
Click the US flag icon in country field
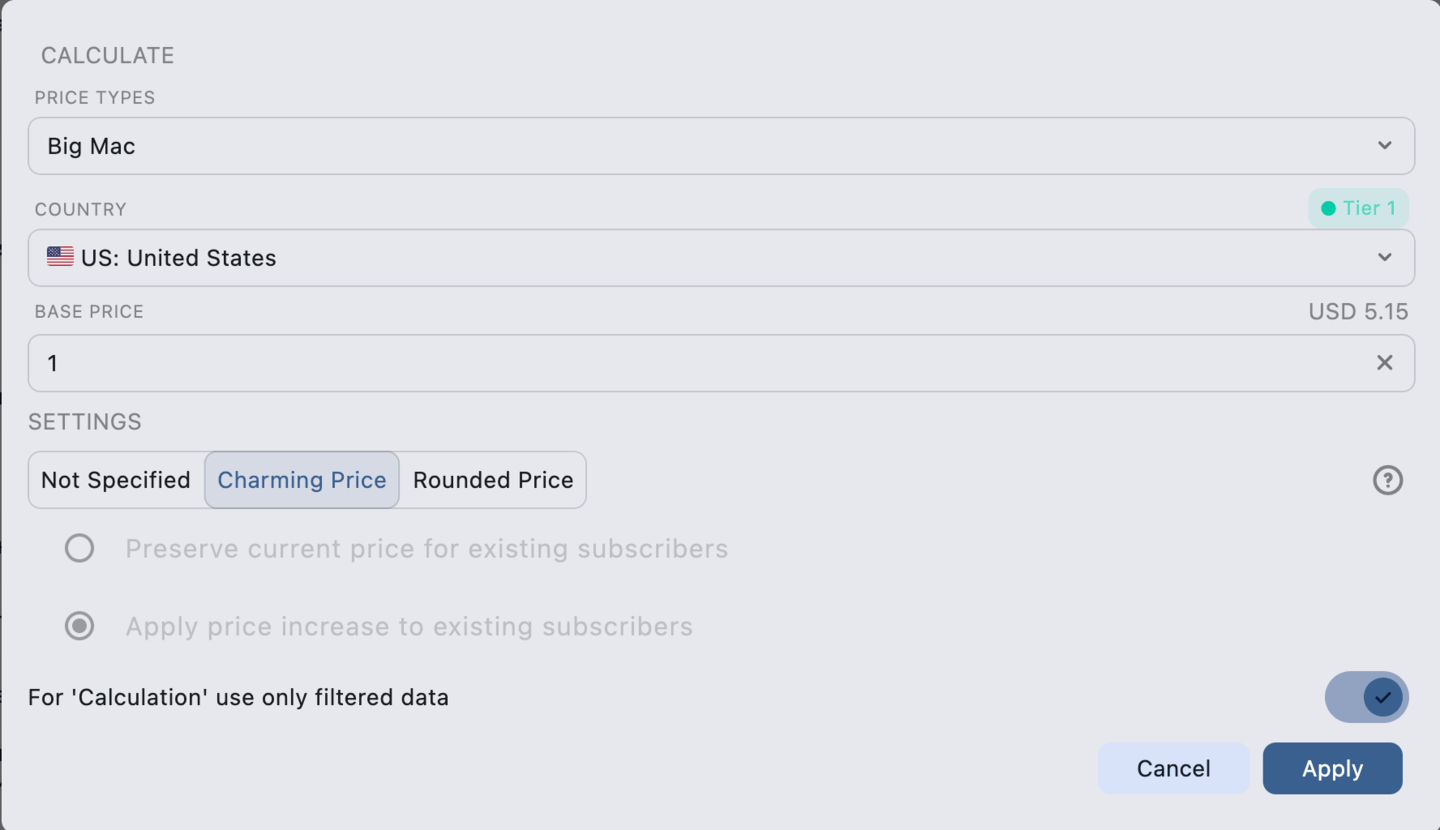59,257
